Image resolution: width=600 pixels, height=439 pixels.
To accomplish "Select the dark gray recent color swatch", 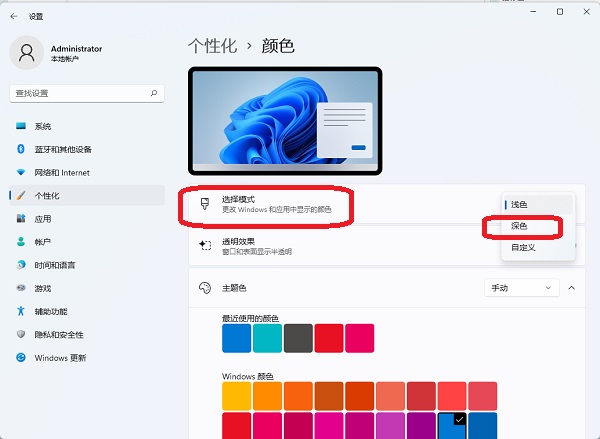I will tap(298, 338).
